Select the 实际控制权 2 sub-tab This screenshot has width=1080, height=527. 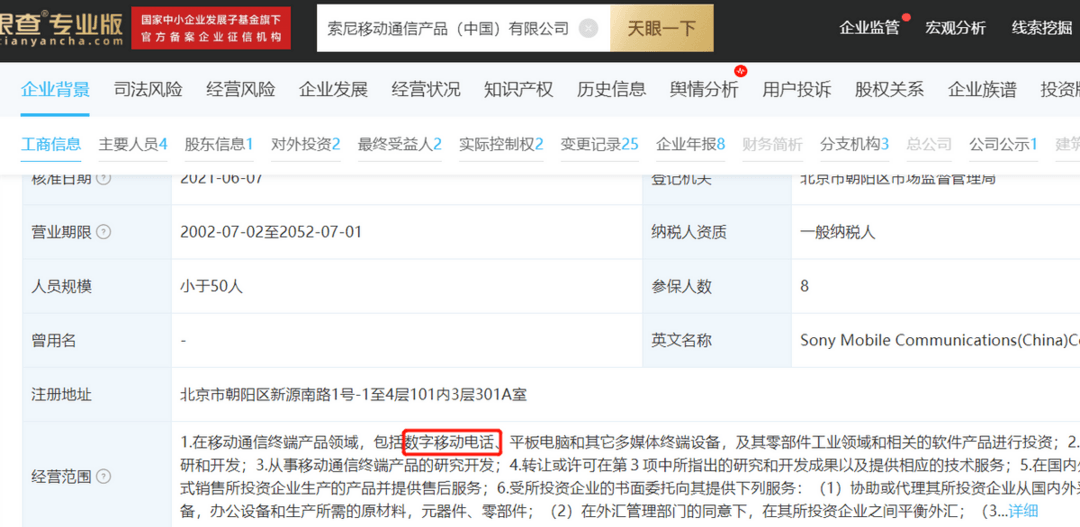[x=501, y=145]
